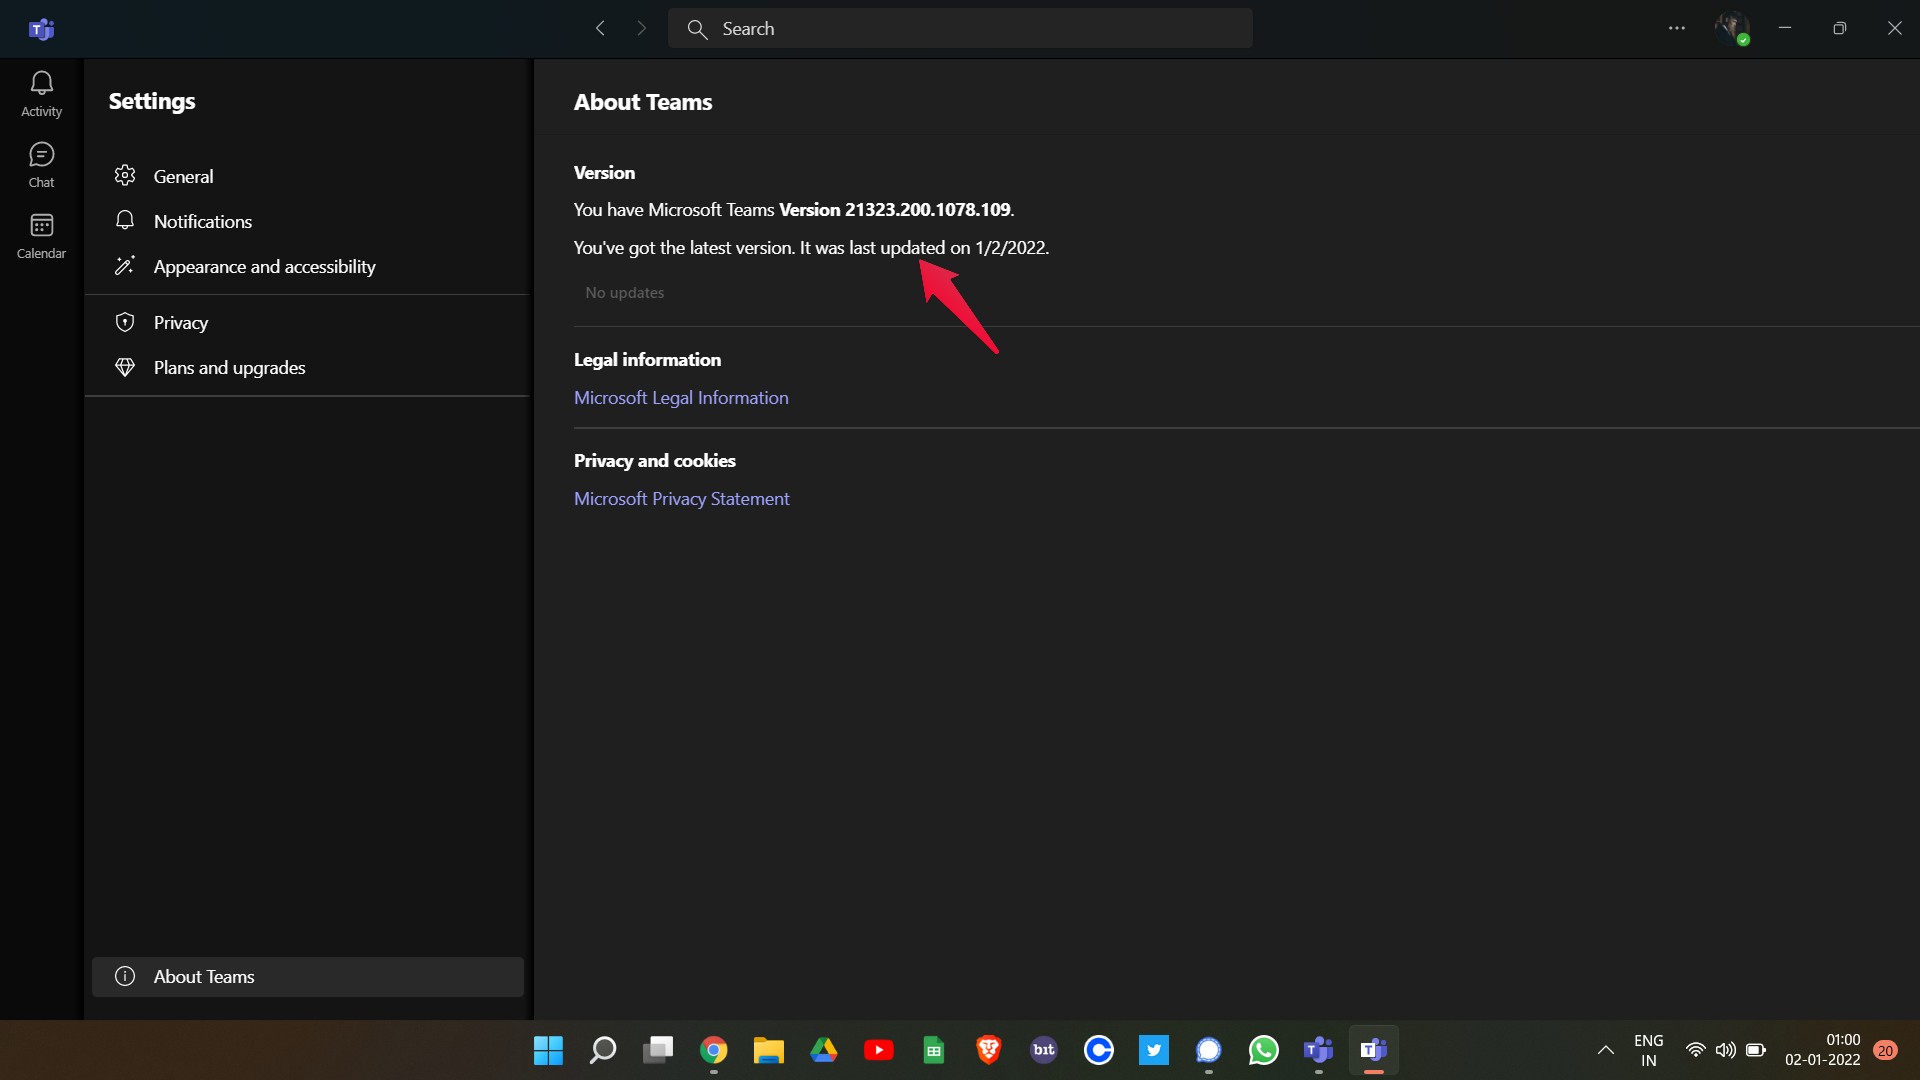1920x1080 pixels.
Task: Click back navigation arrow in Teams
Action: tap(600, 28)
